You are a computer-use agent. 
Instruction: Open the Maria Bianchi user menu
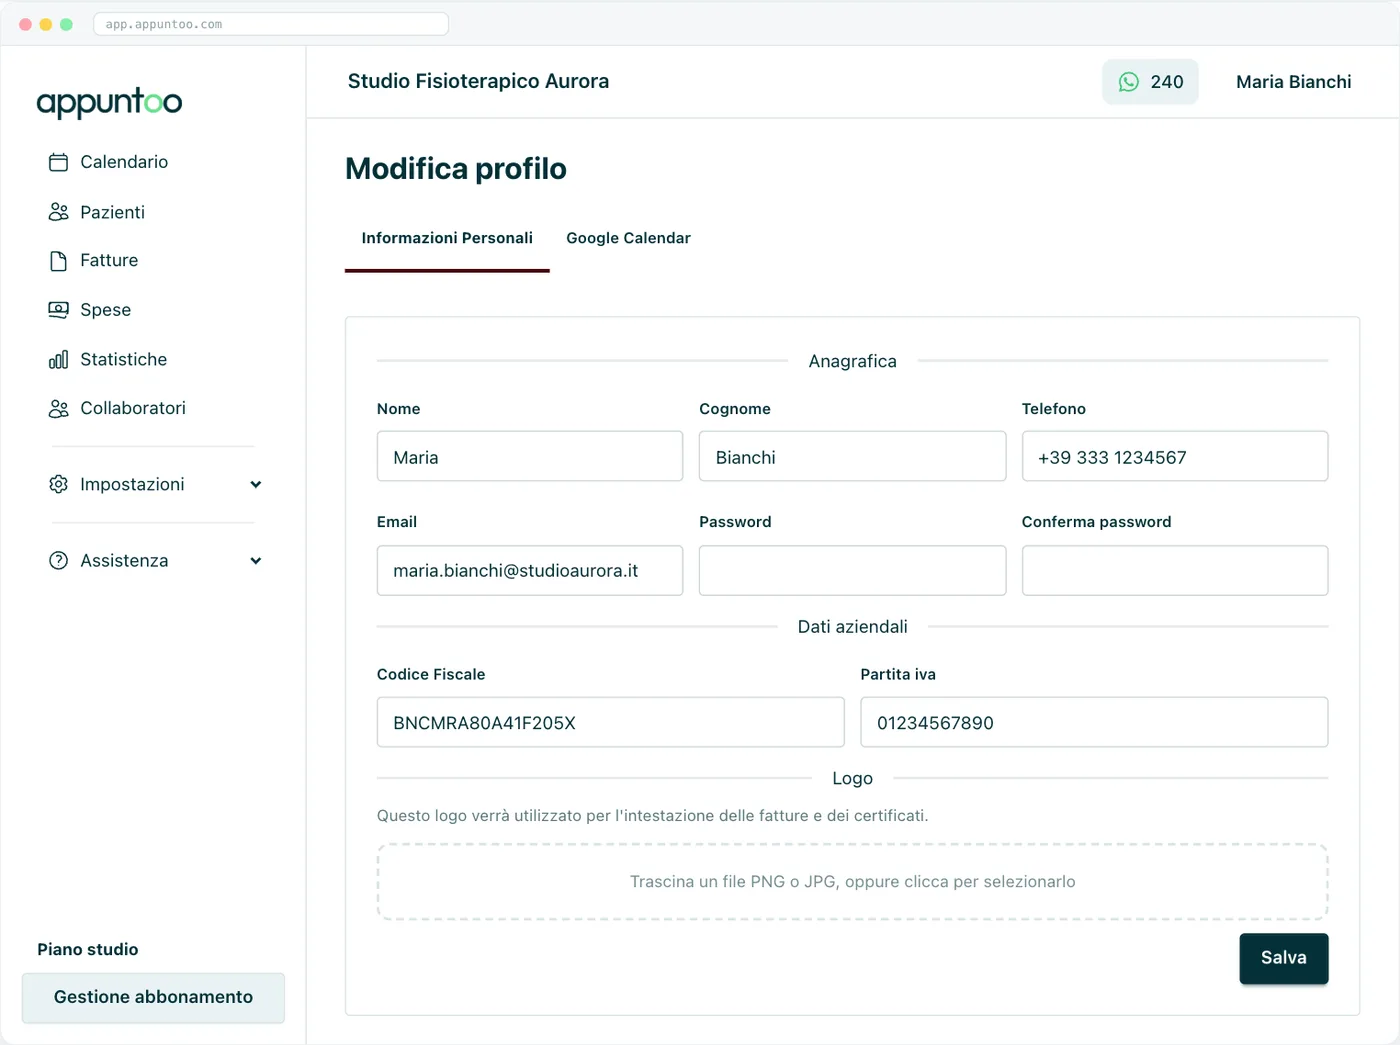point(1293,82)
